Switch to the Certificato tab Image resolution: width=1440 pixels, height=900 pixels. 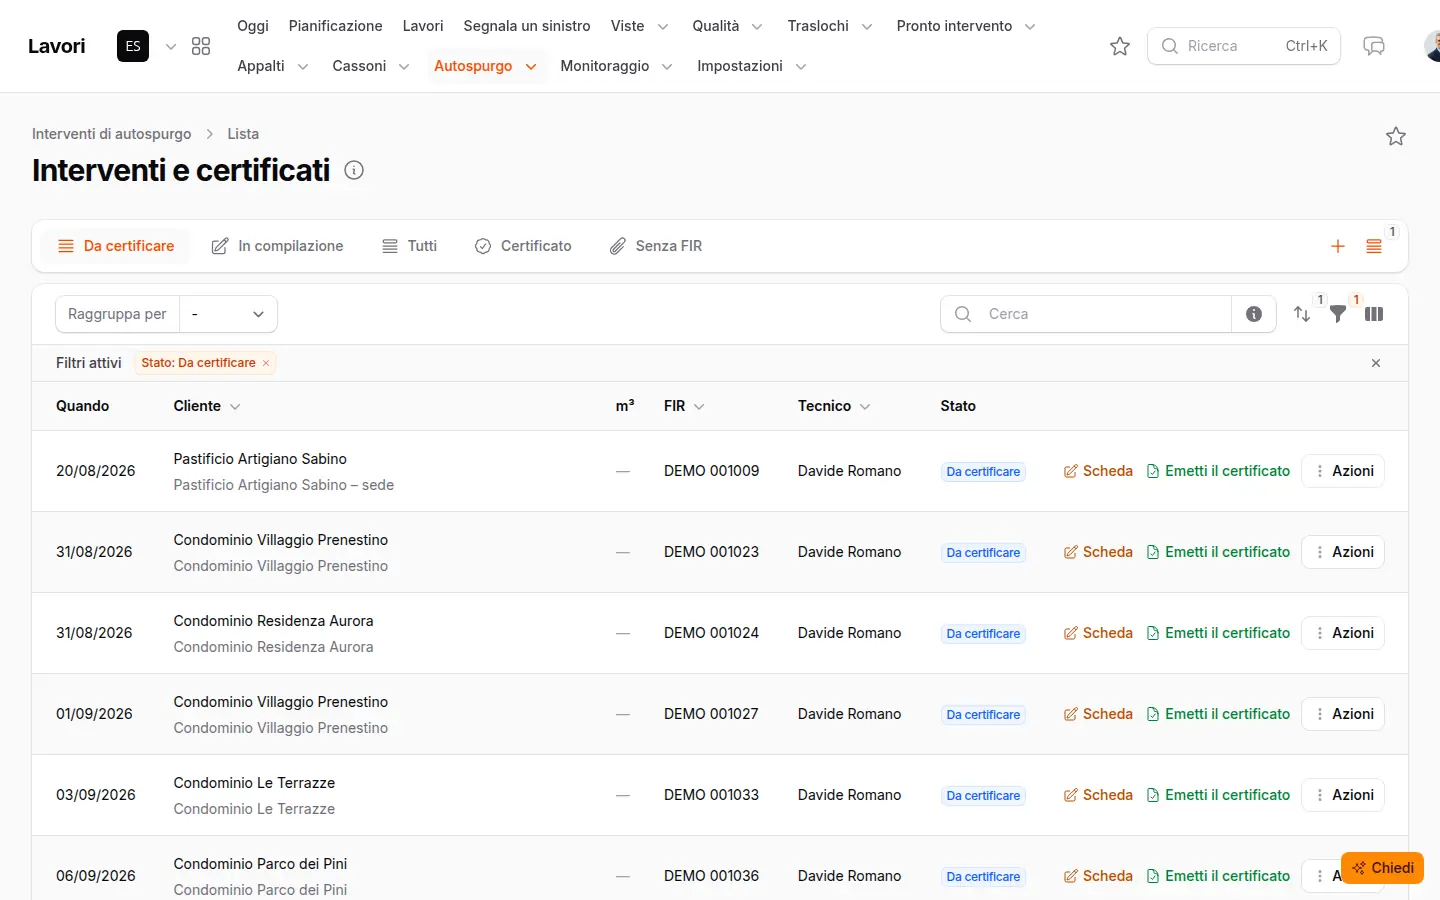tap(523, 246)
